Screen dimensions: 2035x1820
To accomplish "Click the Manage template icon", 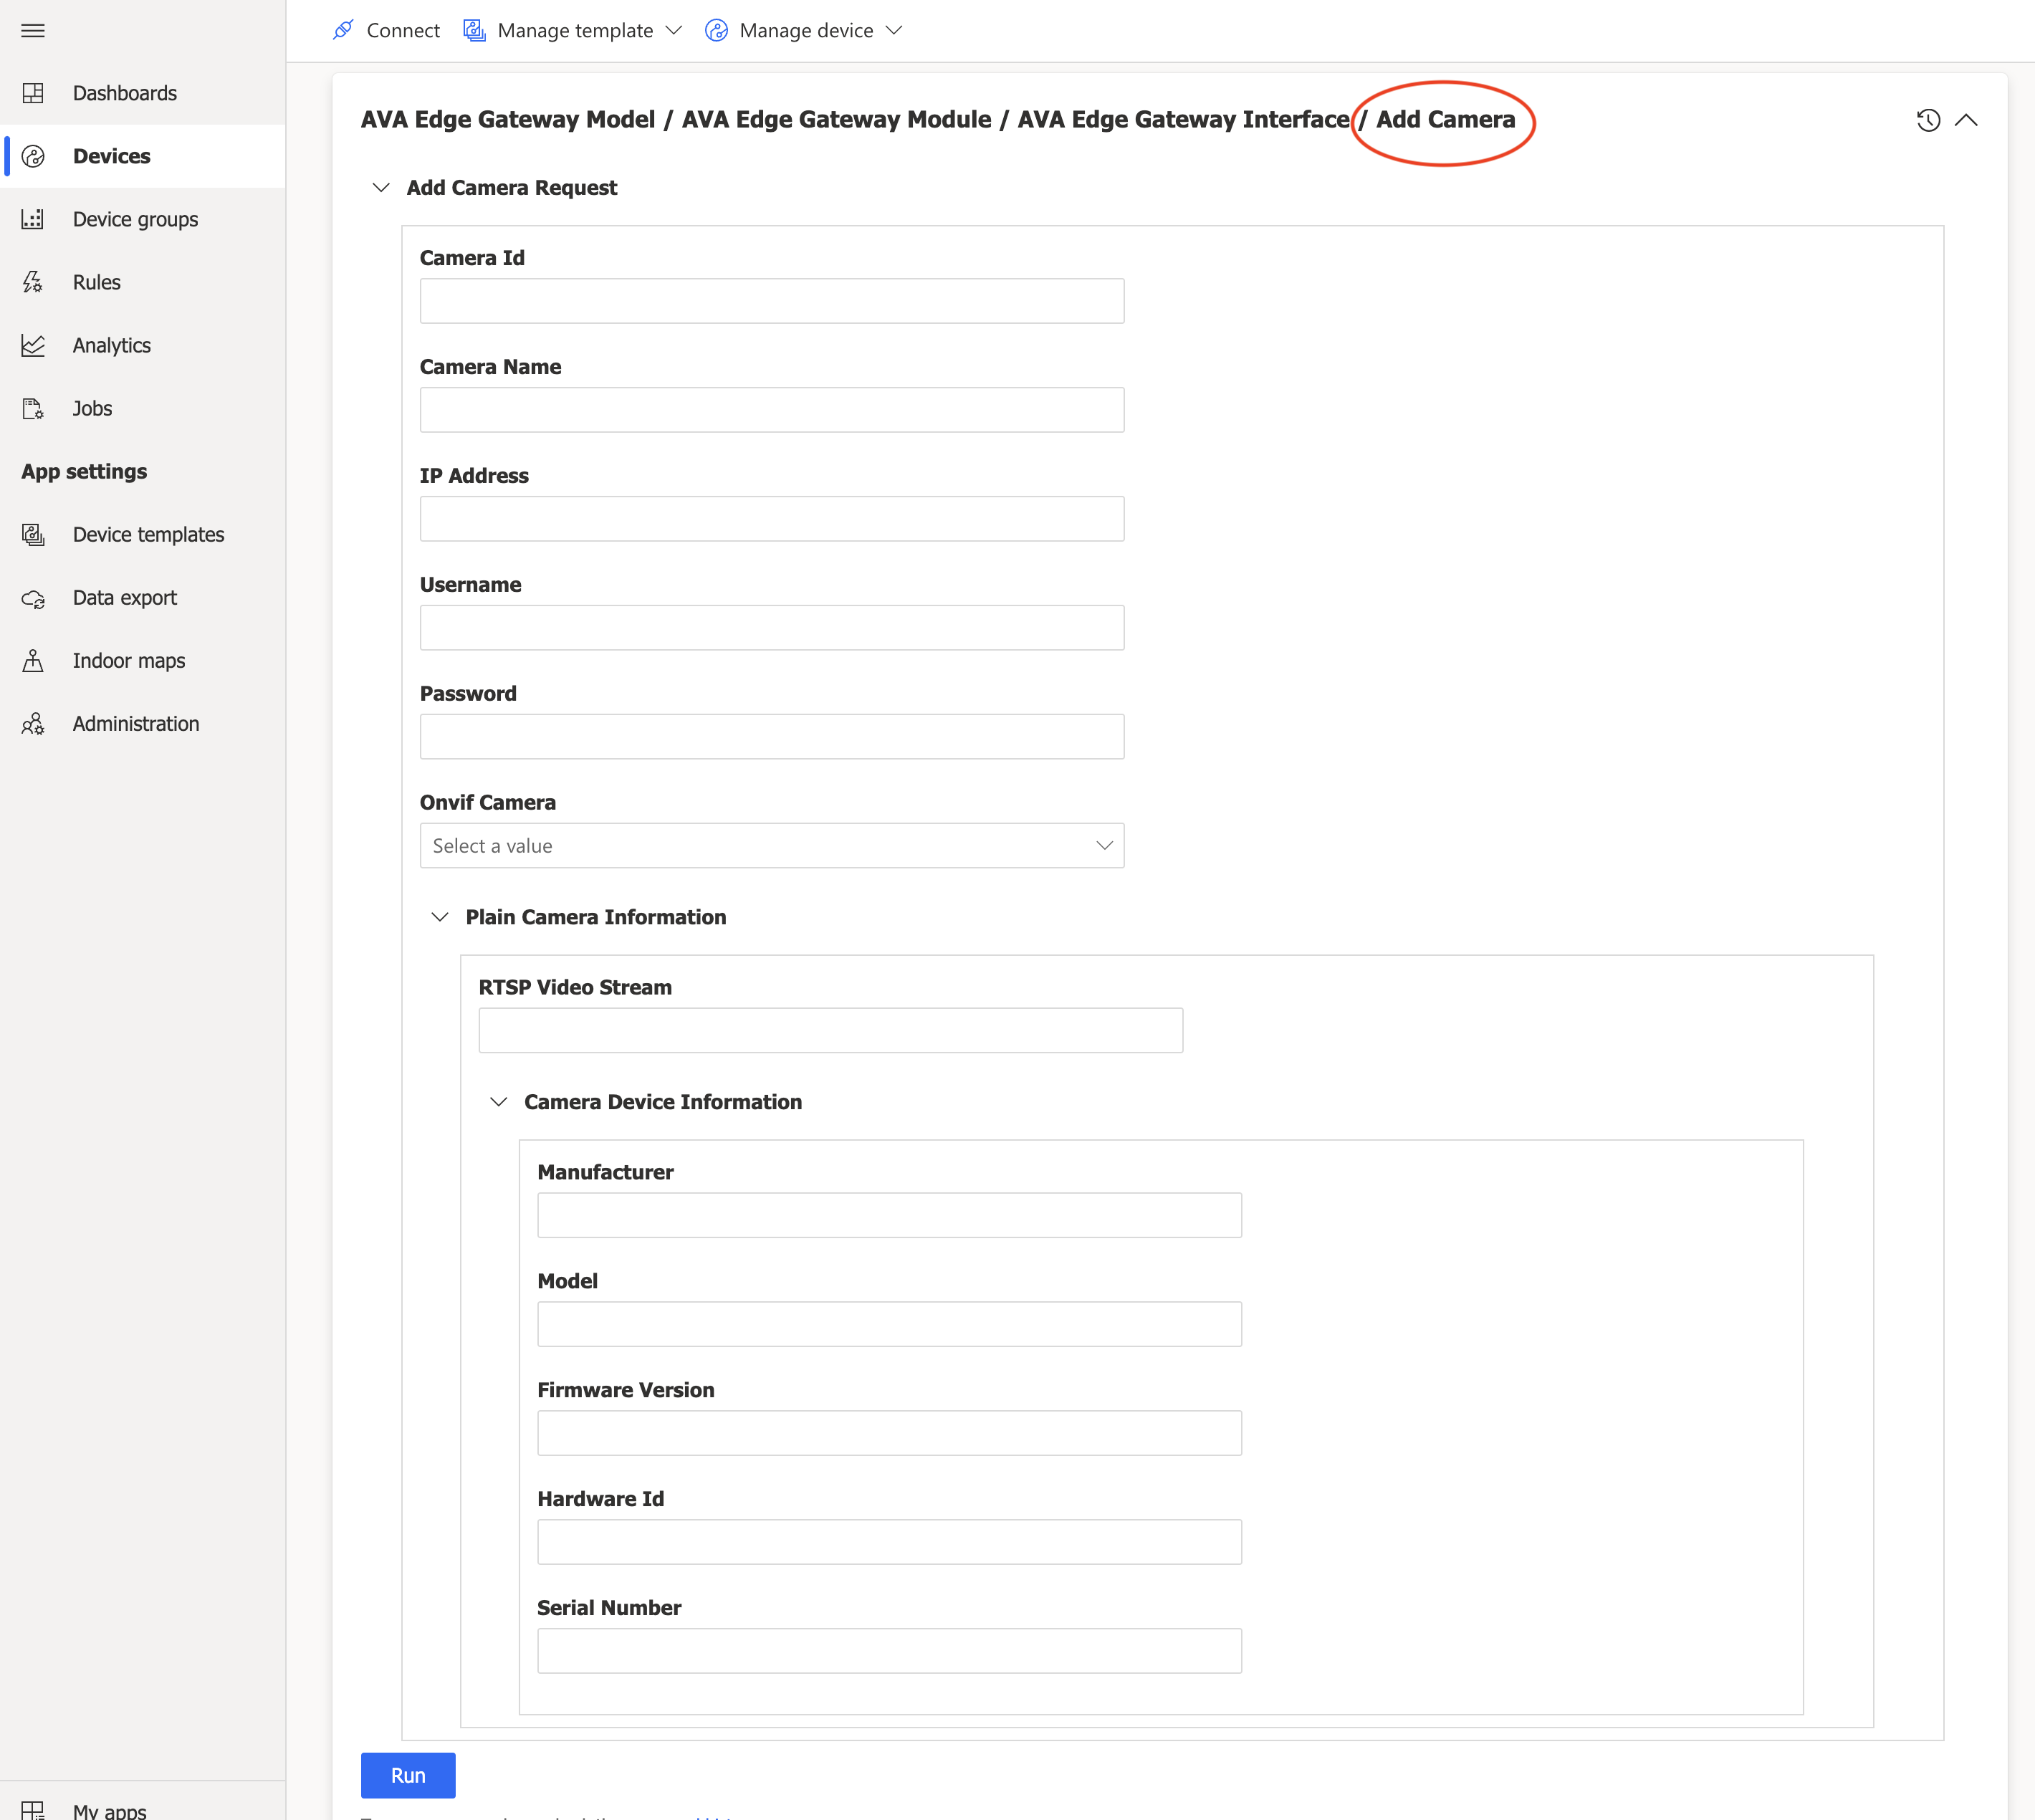I will (x=474, y=30).
